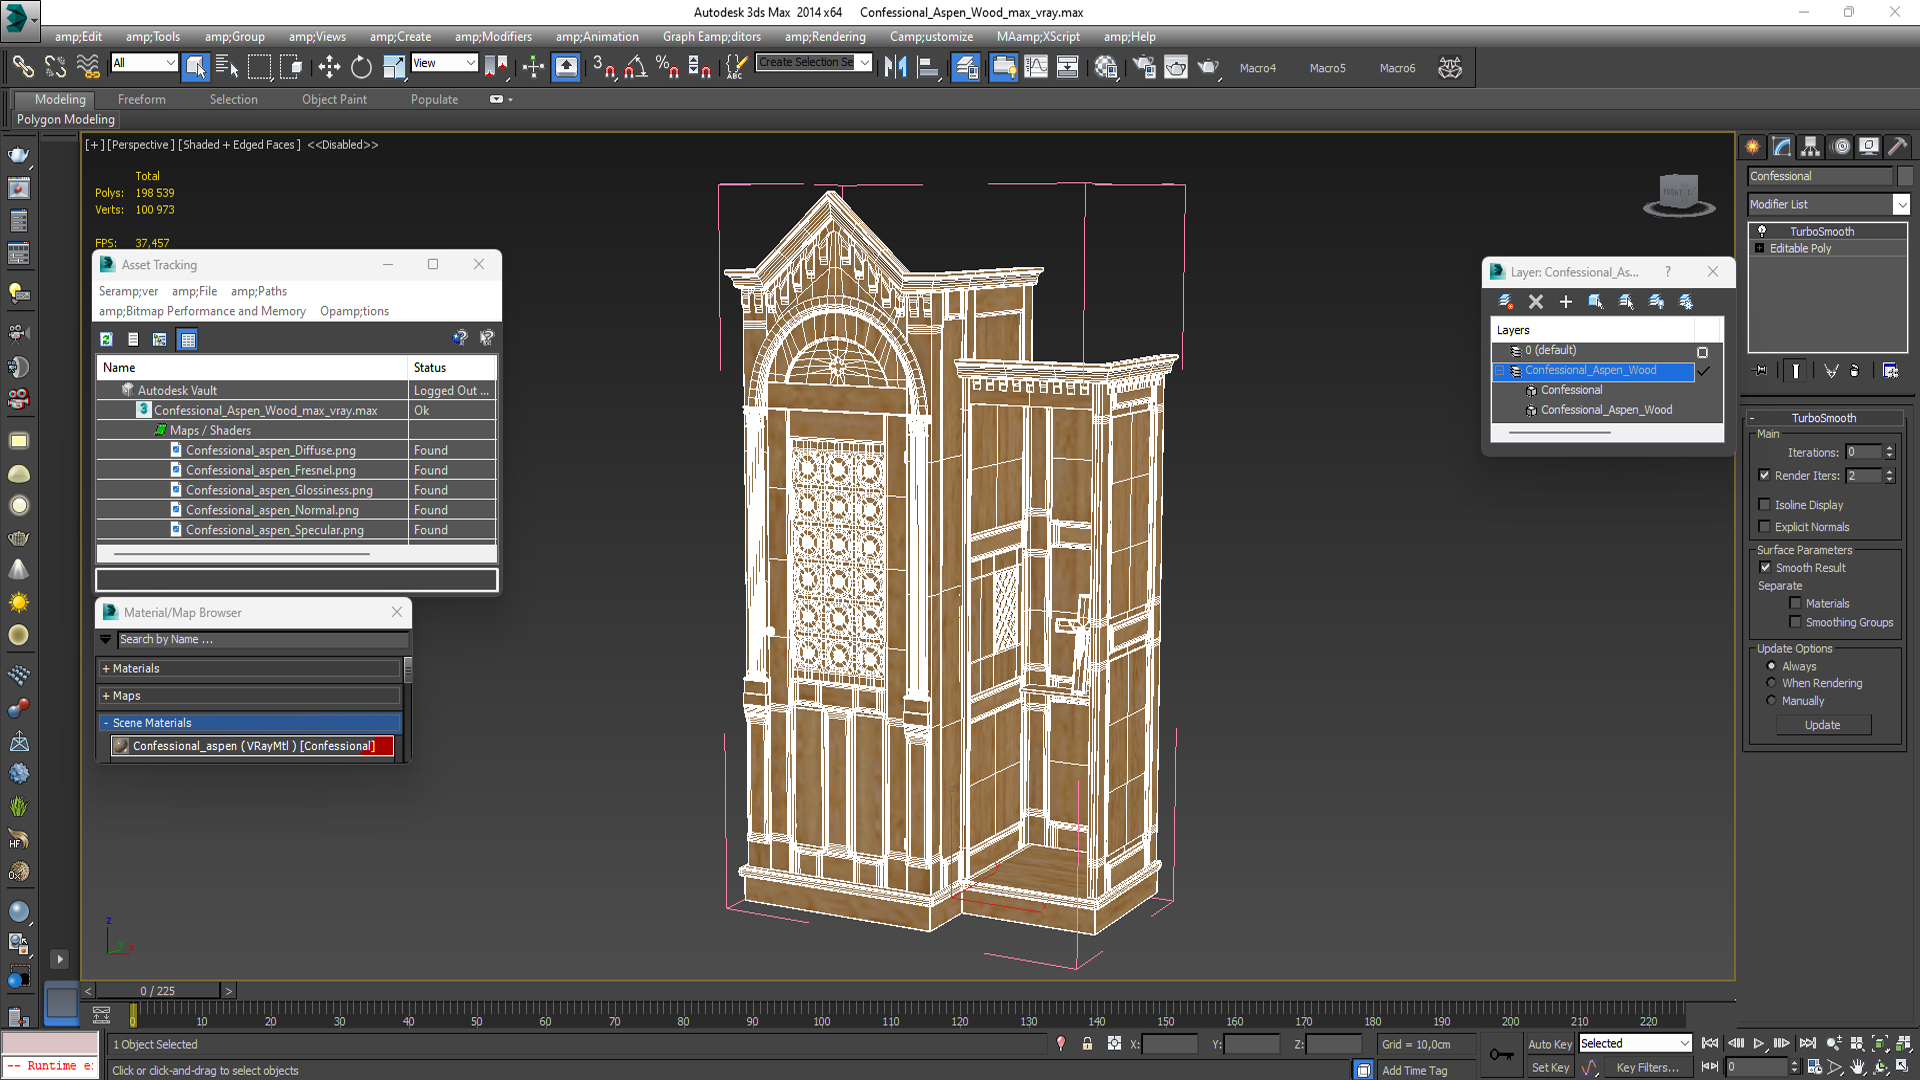Select the Bind to Space Warp tool
This screenshot has width=1920, height=1080.
(88, 67)
